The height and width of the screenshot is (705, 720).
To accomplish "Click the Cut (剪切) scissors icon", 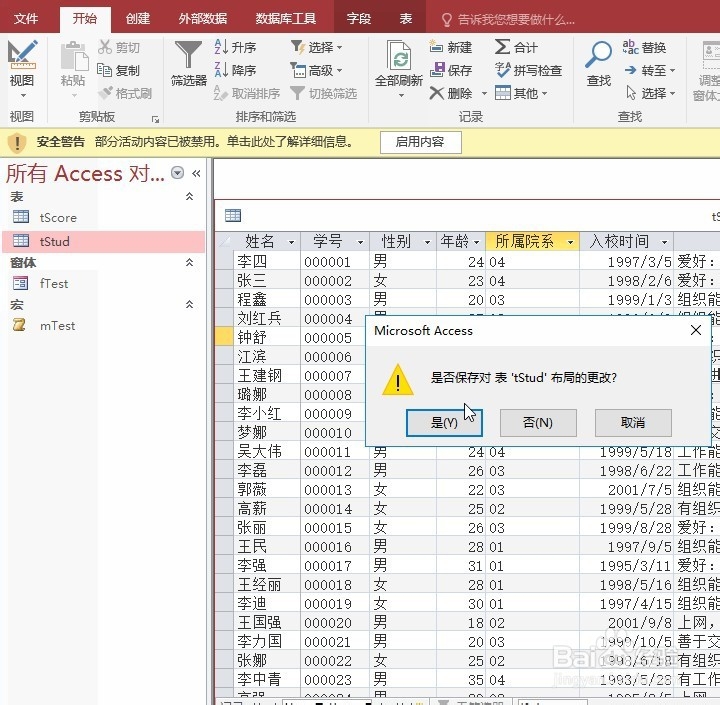I will [105, 47].
